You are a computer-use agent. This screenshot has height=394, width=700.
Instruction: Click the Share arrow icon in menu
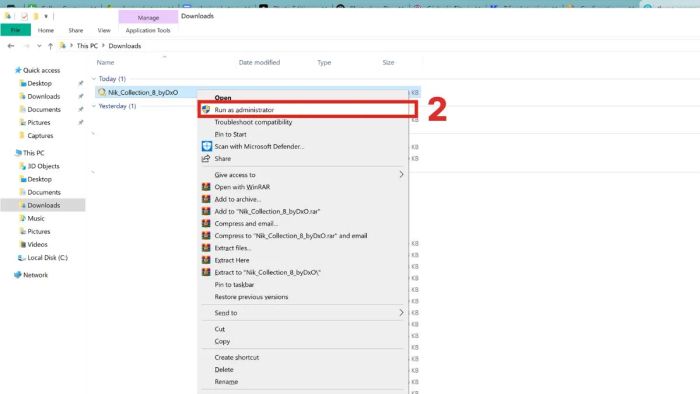206,158
